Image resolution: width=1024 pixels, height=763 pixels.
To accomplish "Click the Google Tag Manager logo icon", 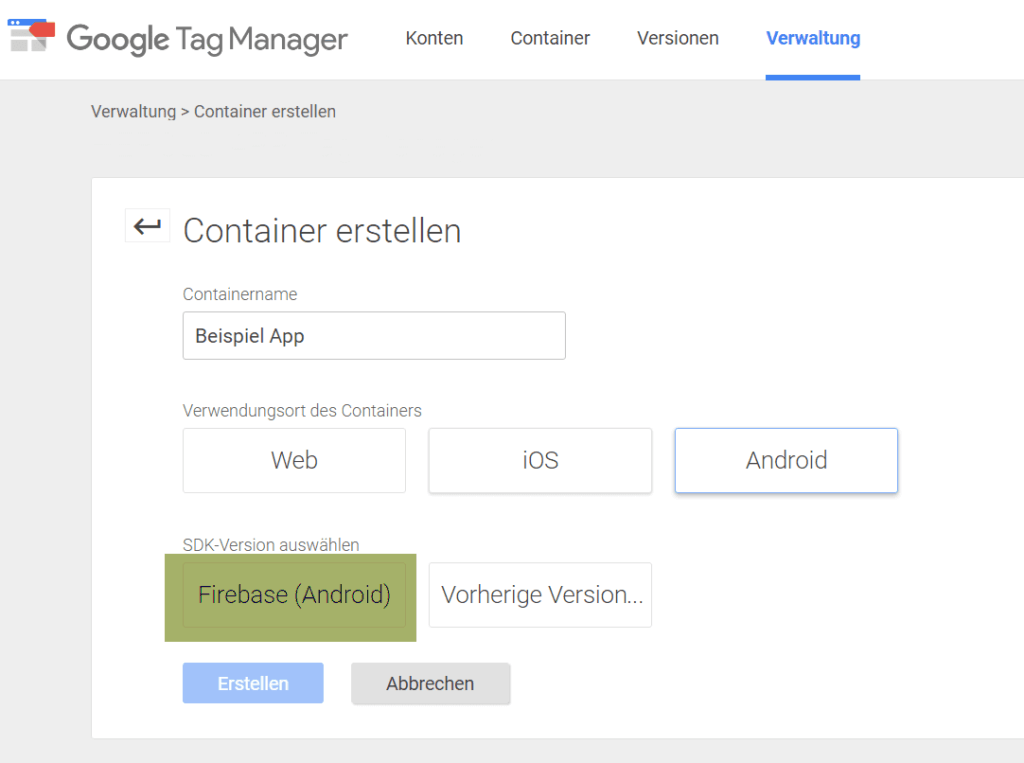I will (x=31, y=37).
